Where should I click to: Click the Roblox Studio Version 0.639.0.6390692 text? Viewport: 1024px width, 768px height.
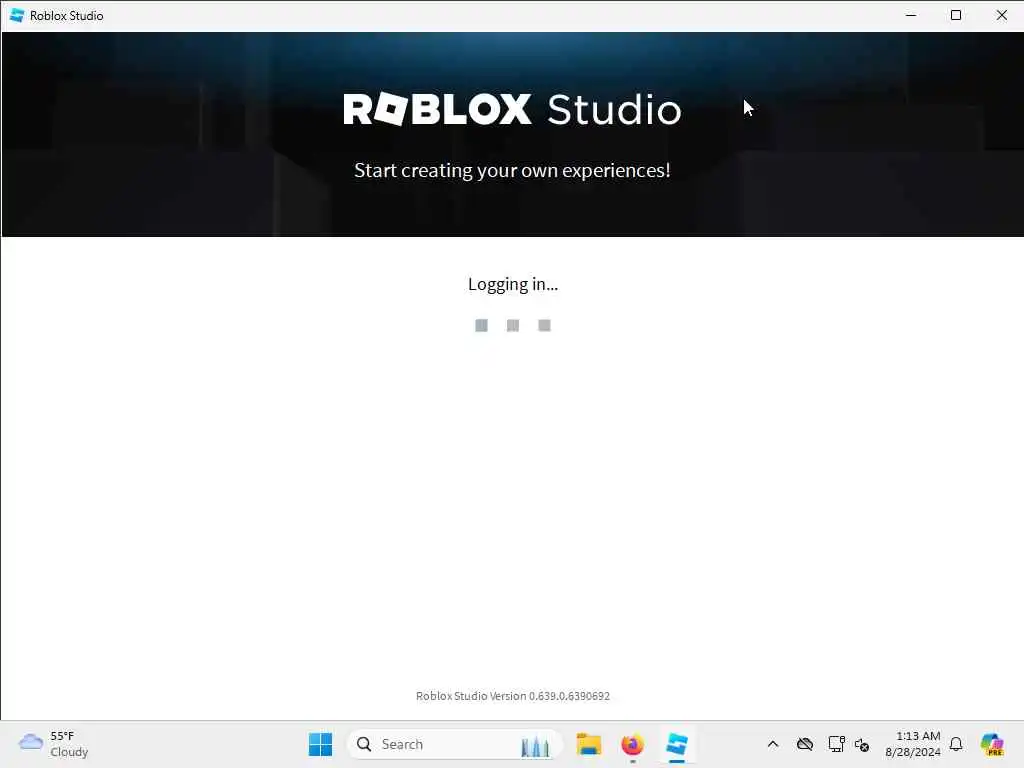(x=513, y=696)
